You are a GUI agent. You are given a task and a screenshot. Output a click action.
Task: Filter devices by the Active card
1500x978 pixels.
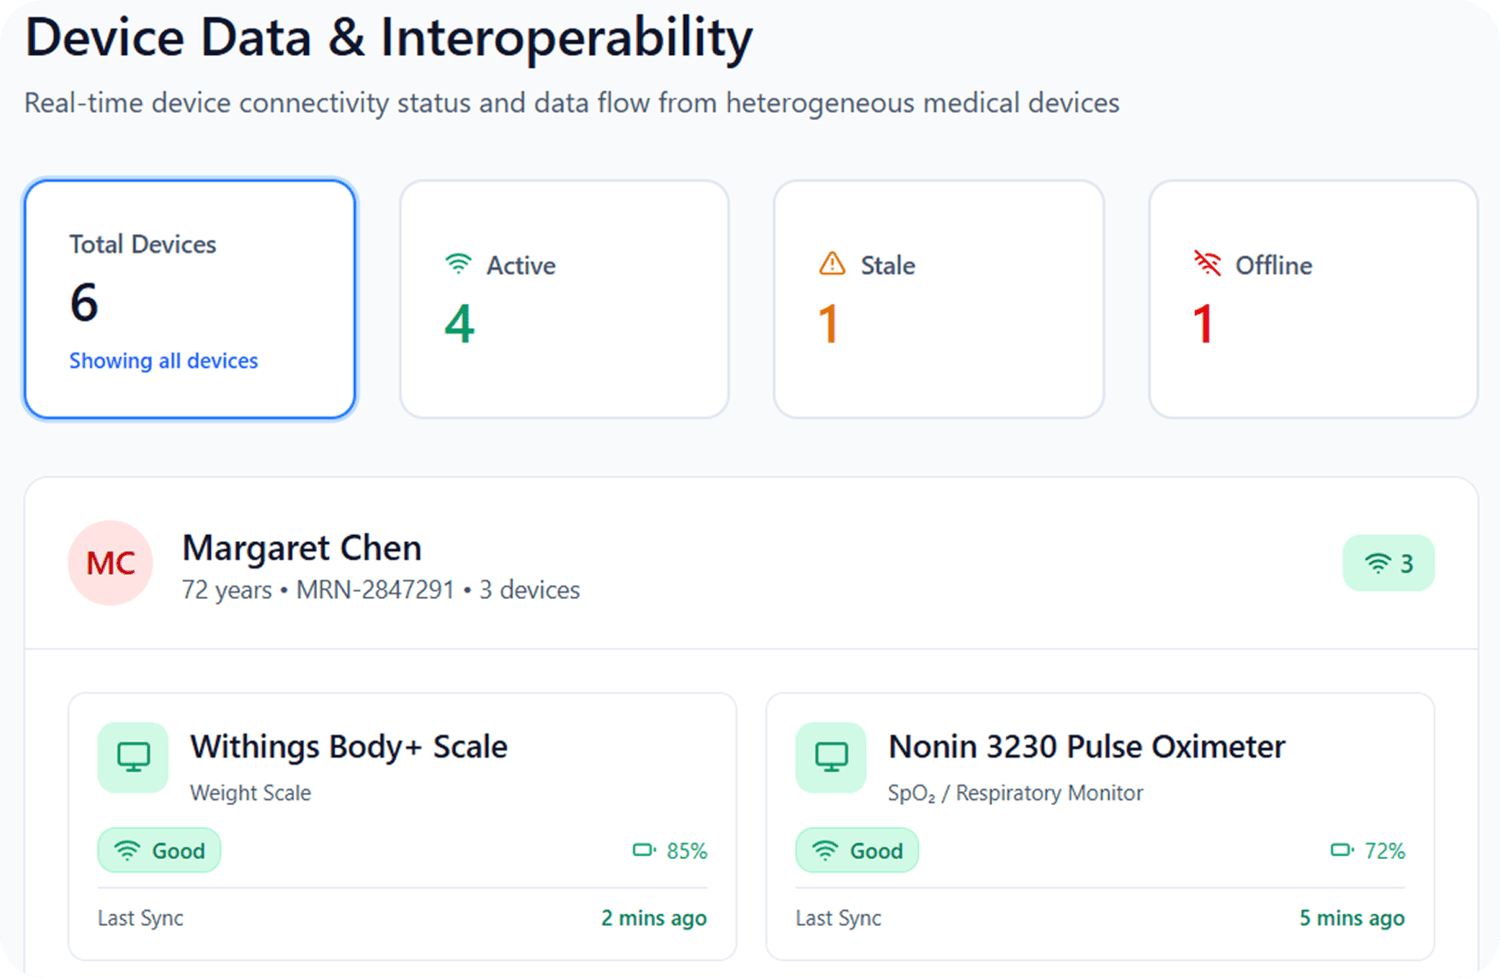564,299
